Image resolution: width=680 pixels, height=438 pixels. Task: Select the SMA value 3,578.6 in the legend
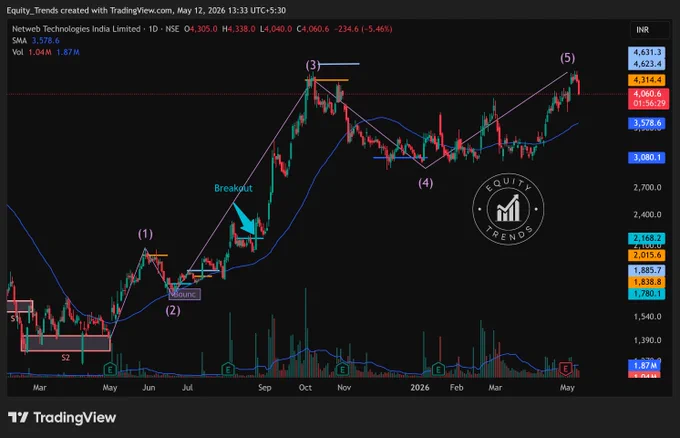coord(46,40)
